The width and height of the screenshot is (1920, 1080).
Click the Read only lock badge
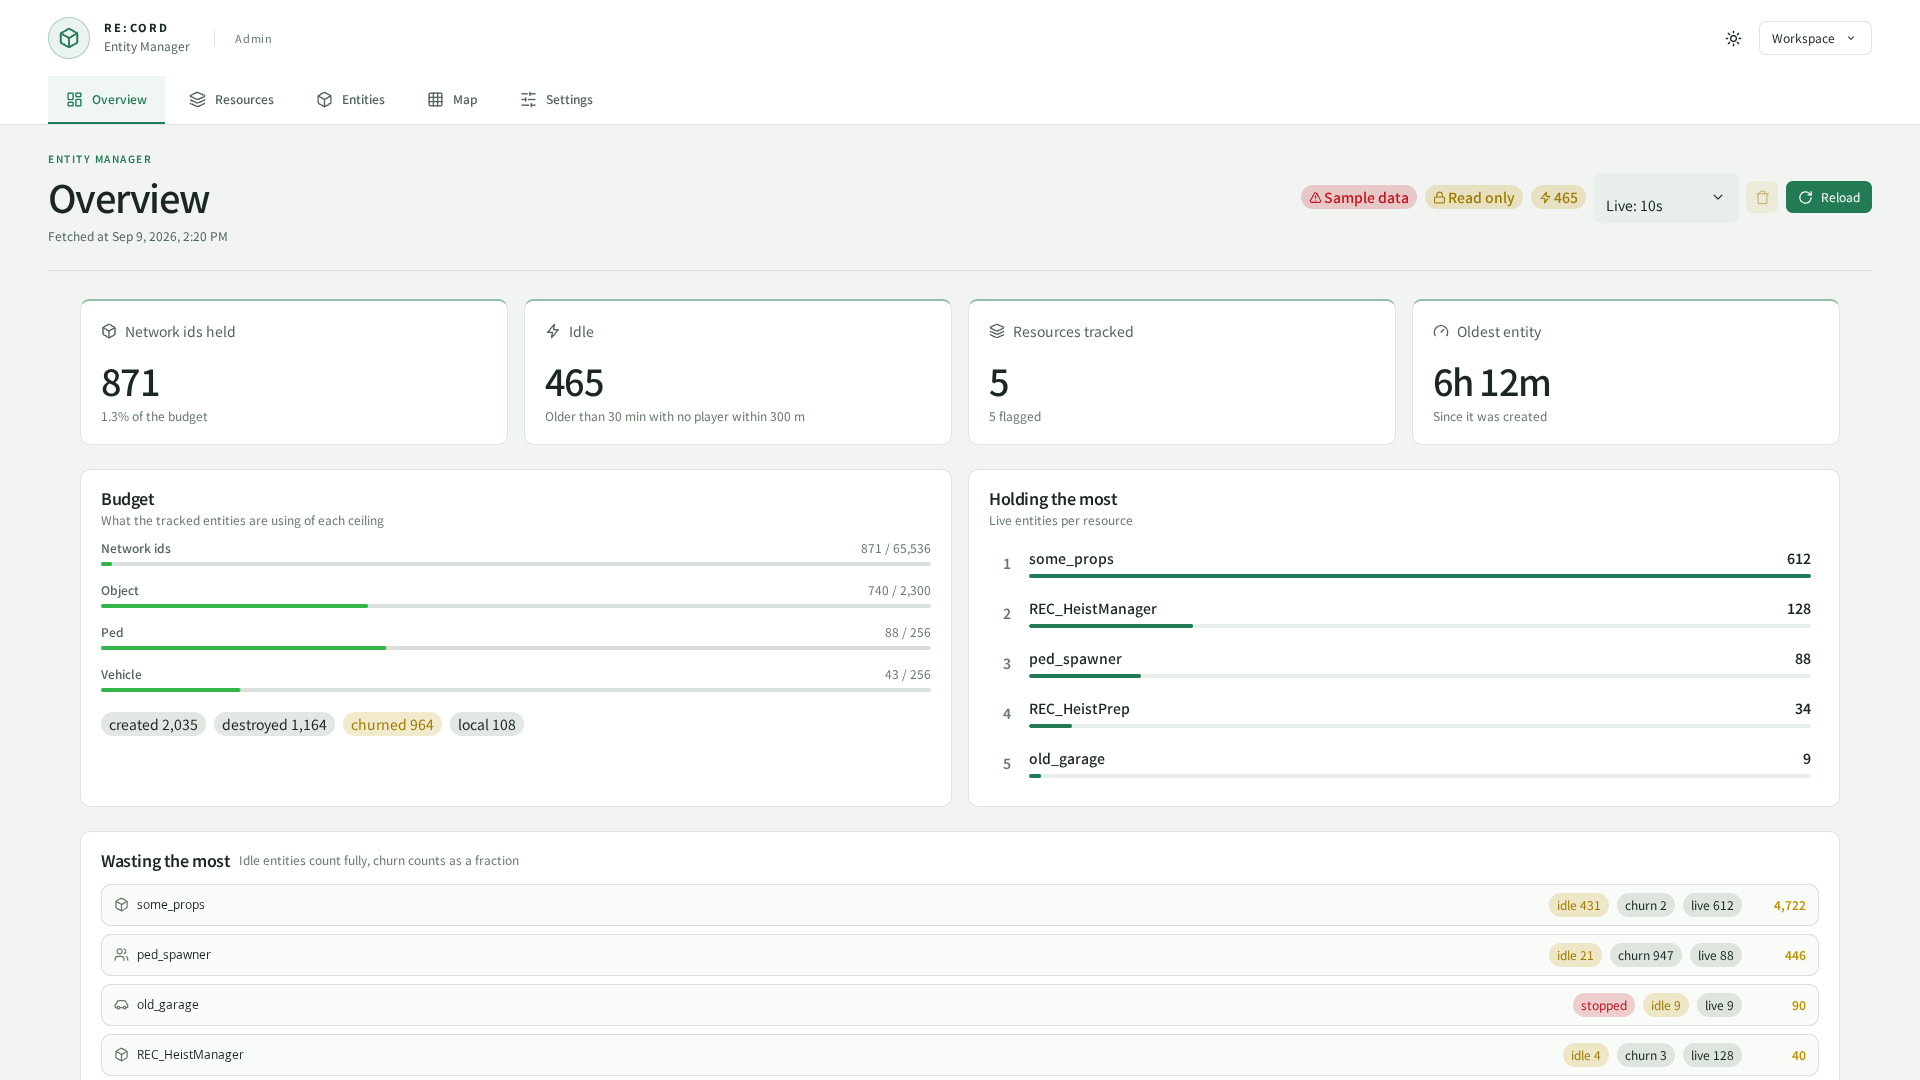[x=1474, y=197]
